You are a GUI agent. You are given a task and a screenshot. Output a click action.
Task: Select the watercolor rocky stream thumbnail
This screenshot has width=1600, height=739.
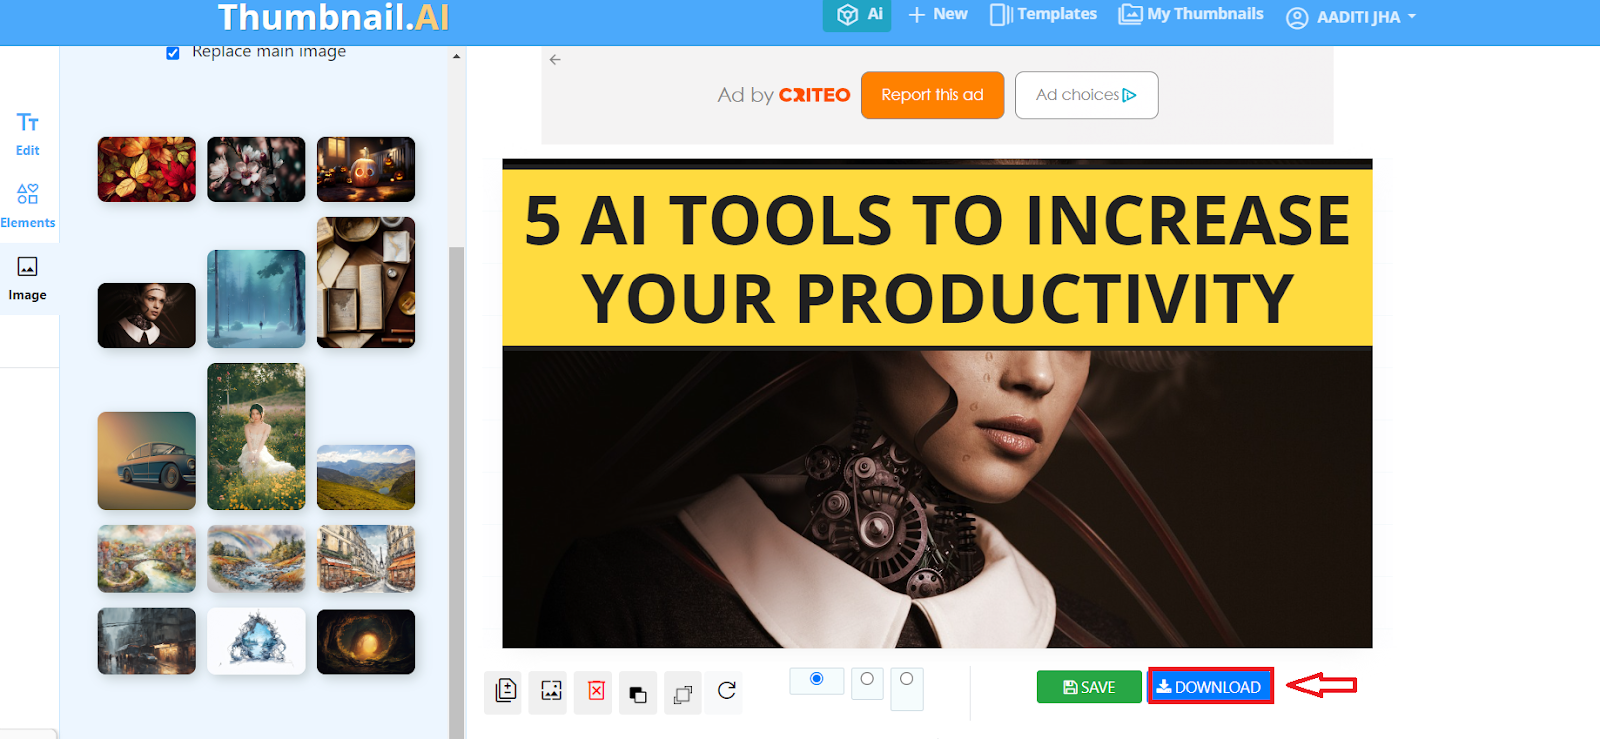(256, 559)
